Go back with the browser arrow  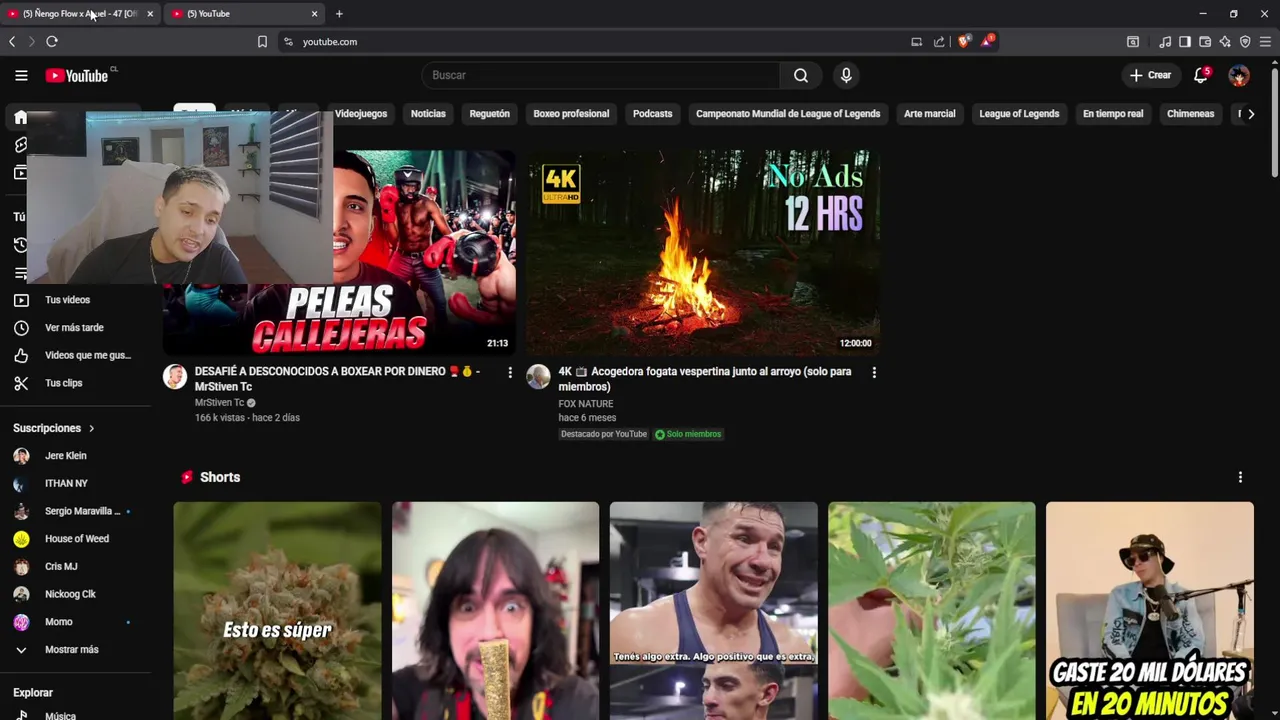tap(12, 41)
